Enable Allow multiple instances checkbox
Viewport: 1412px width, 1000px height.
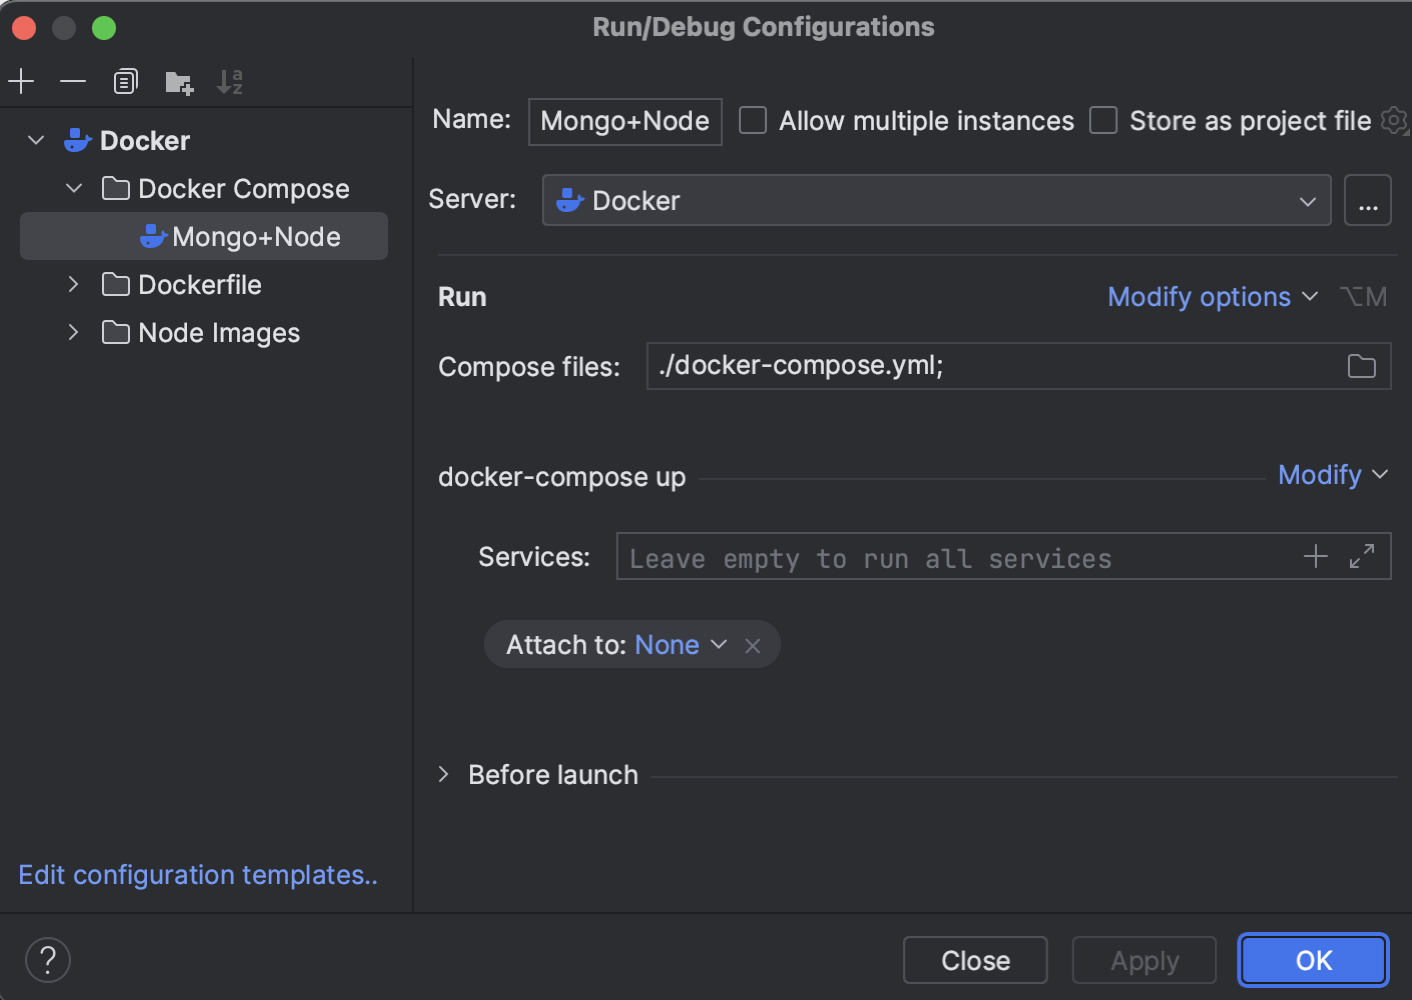click(x=753, y=121)
